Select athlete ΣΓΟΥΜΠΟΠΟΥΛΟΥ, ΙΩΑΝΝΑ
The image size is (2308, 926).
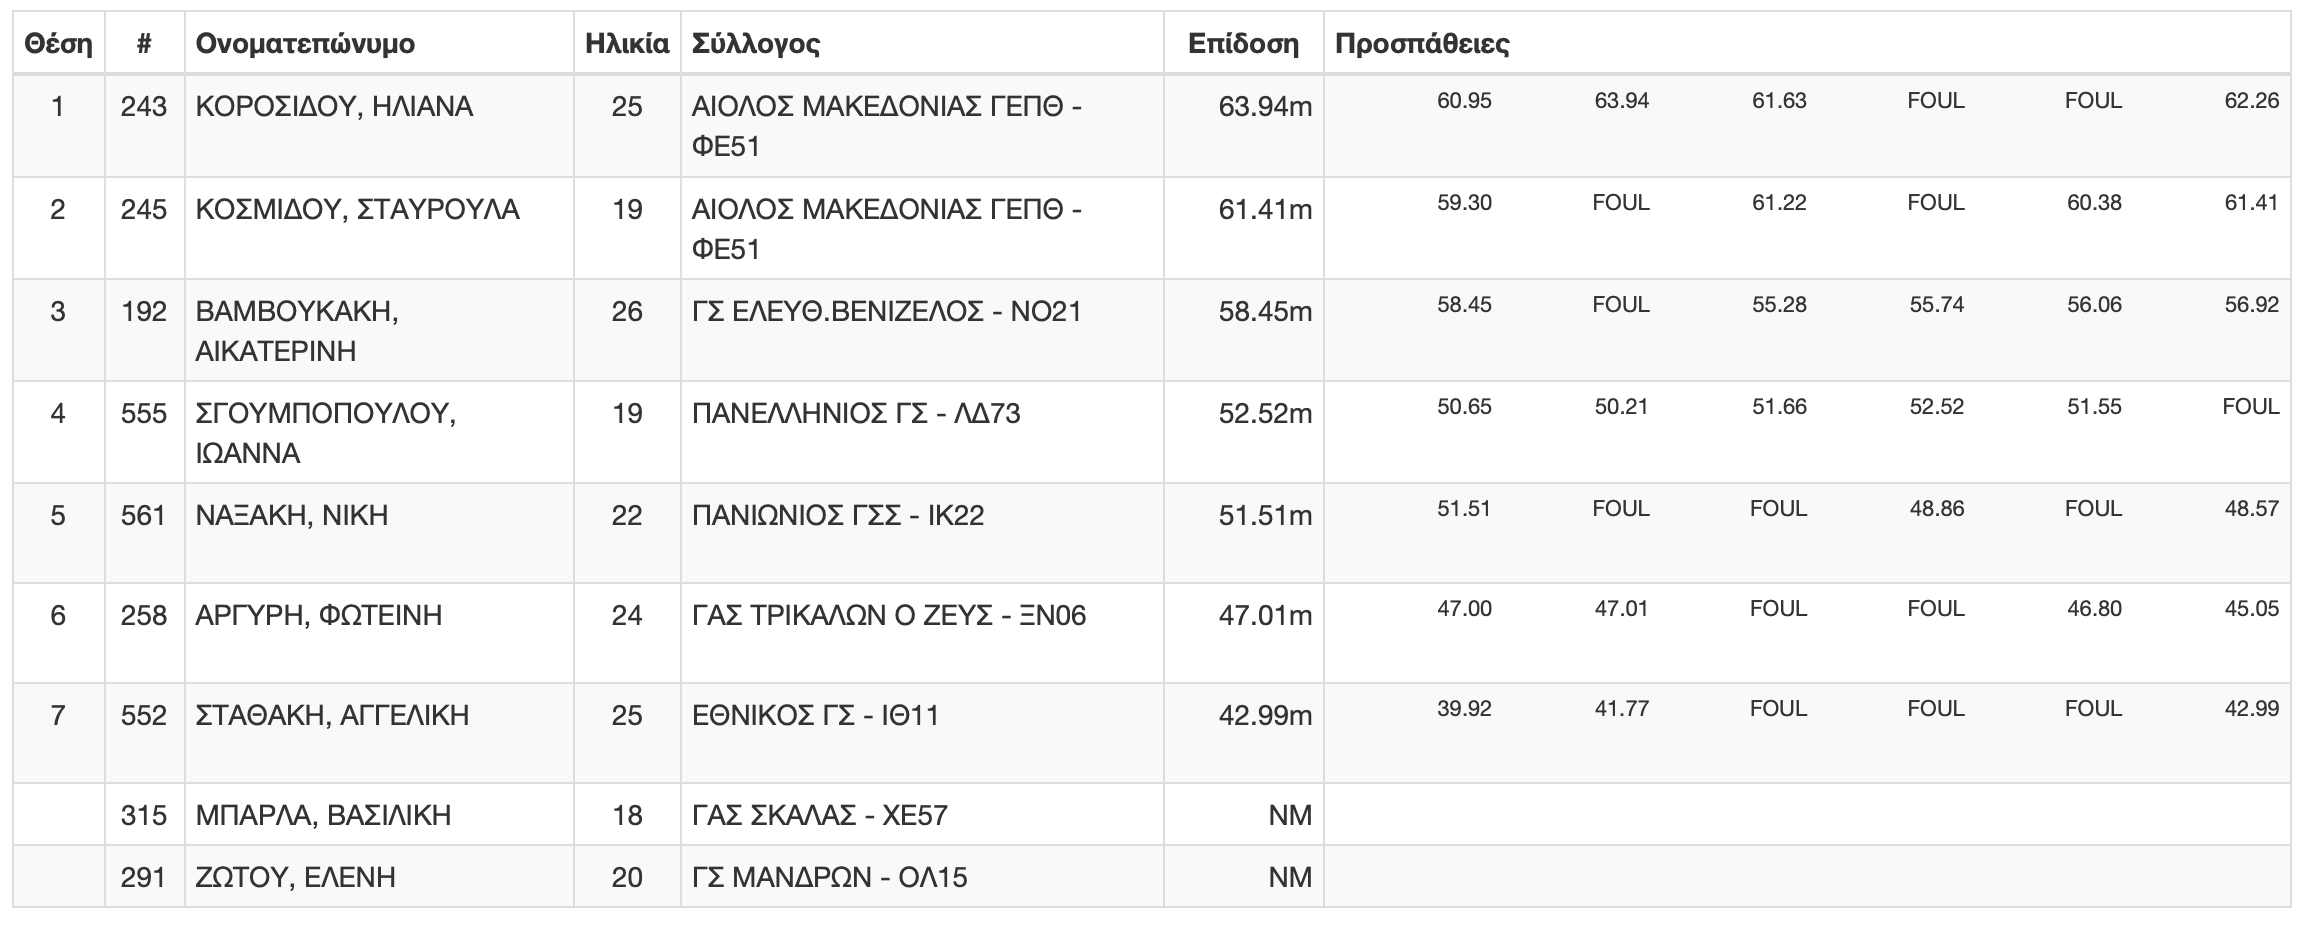click(x=326, y=434)
